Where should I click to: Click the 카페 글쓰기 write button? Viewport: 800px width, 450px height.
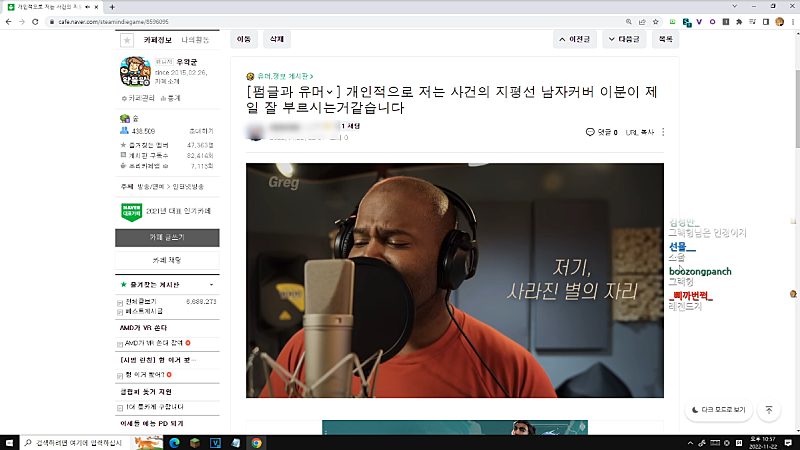[167, 237]
